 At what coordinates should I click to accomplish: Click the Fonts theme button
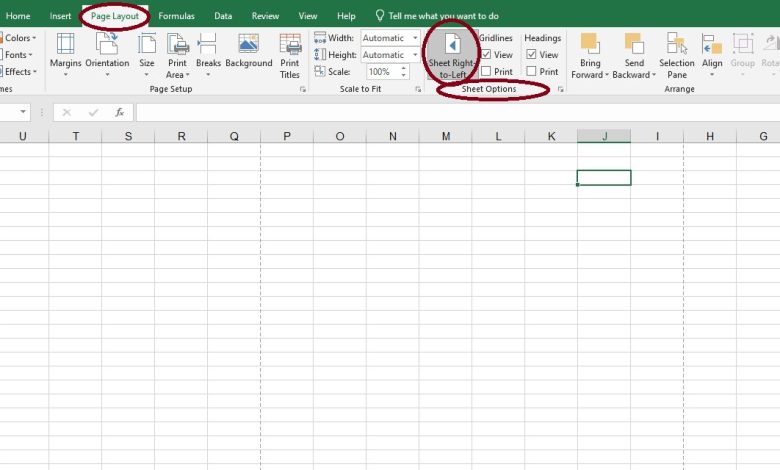[17, 55]
